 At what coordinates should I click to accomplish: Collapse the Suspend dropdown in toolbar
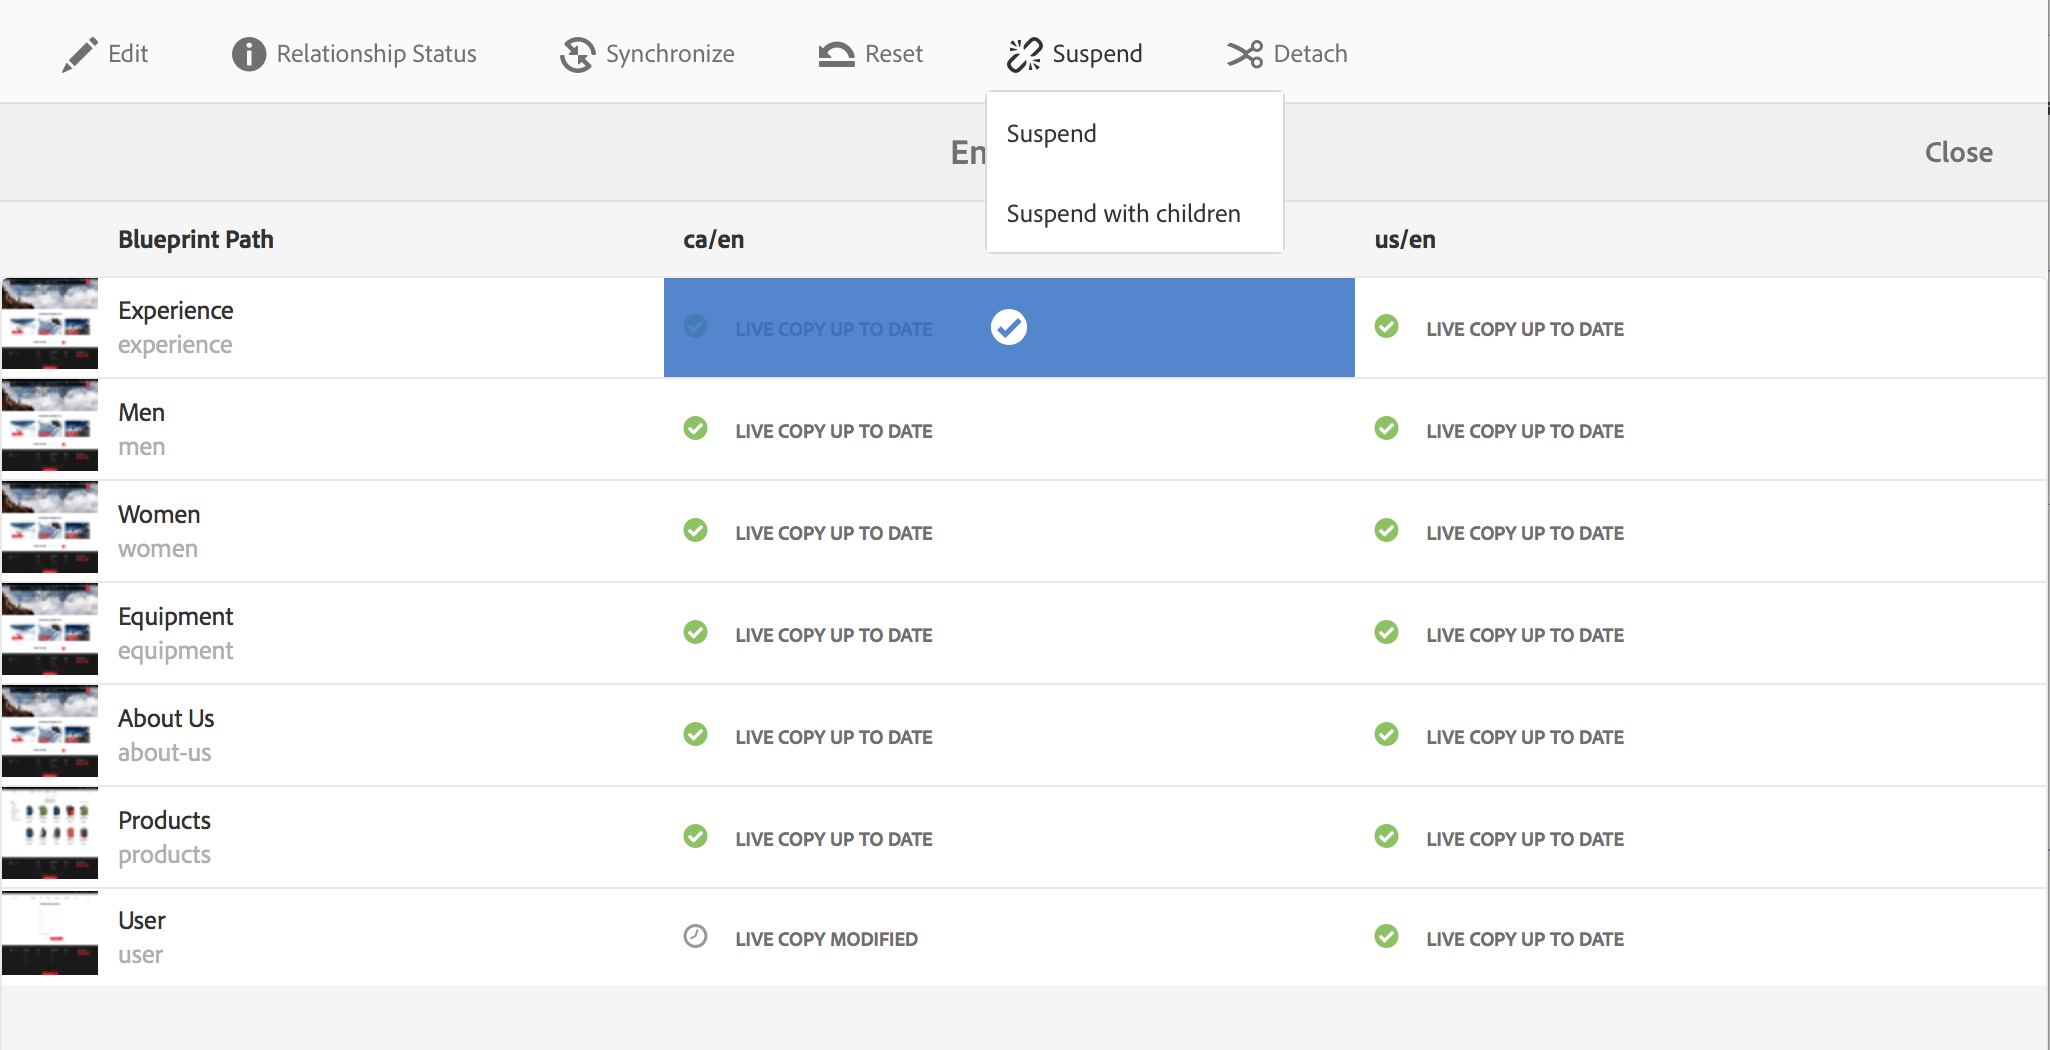[x=1096, y=54]
